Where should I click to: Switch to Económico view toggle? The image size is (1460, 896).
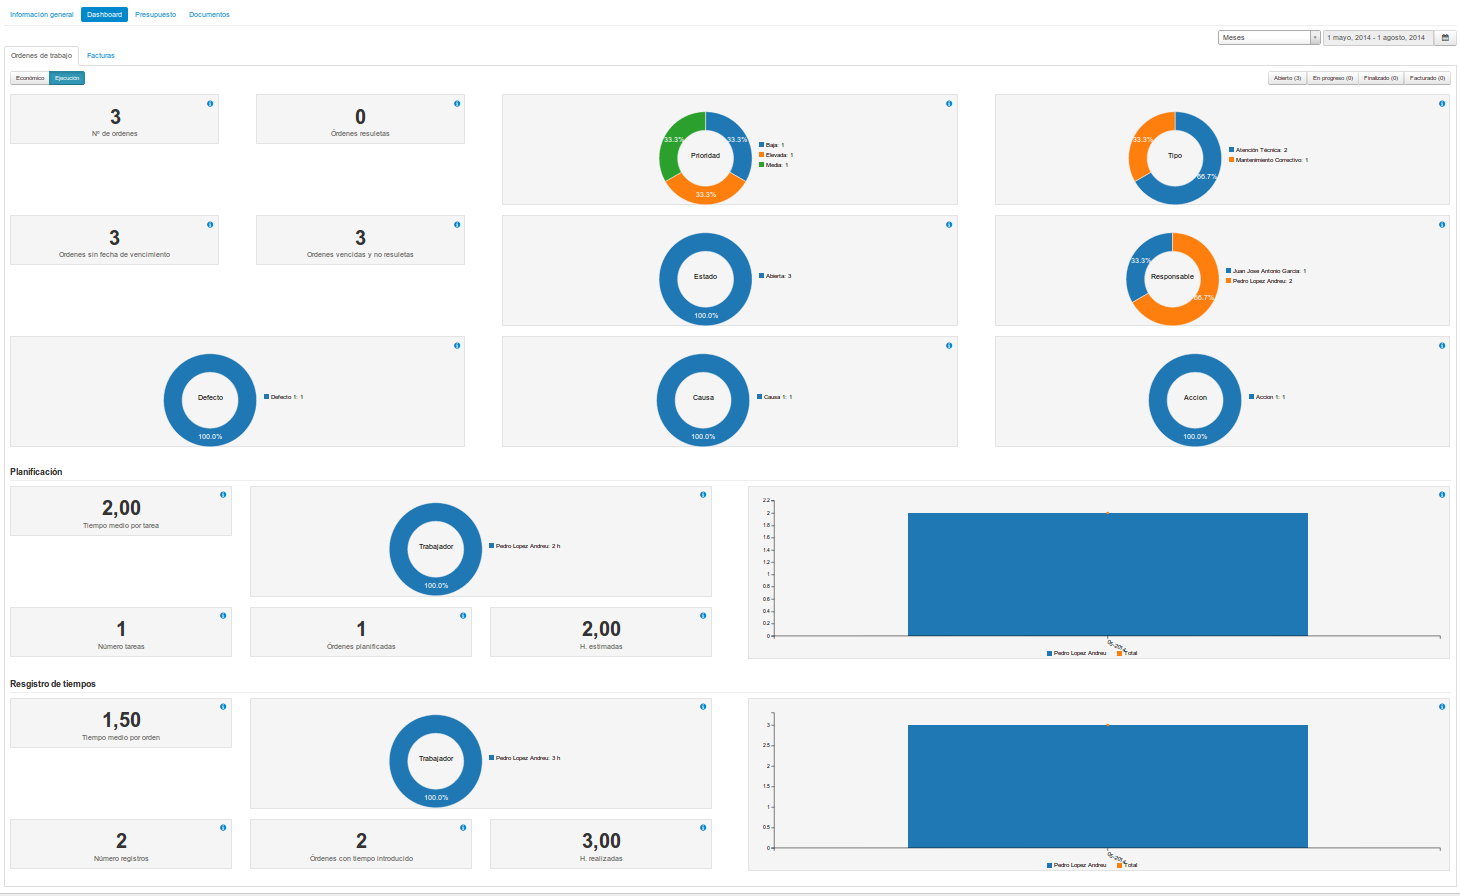[30, 78]
